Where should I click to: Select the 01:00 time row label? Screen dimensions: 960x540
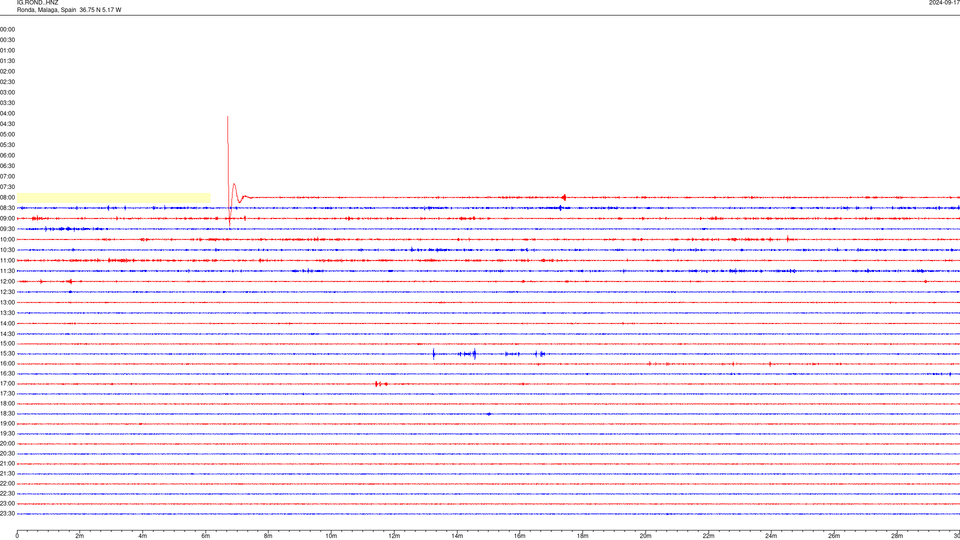[7, 50]
